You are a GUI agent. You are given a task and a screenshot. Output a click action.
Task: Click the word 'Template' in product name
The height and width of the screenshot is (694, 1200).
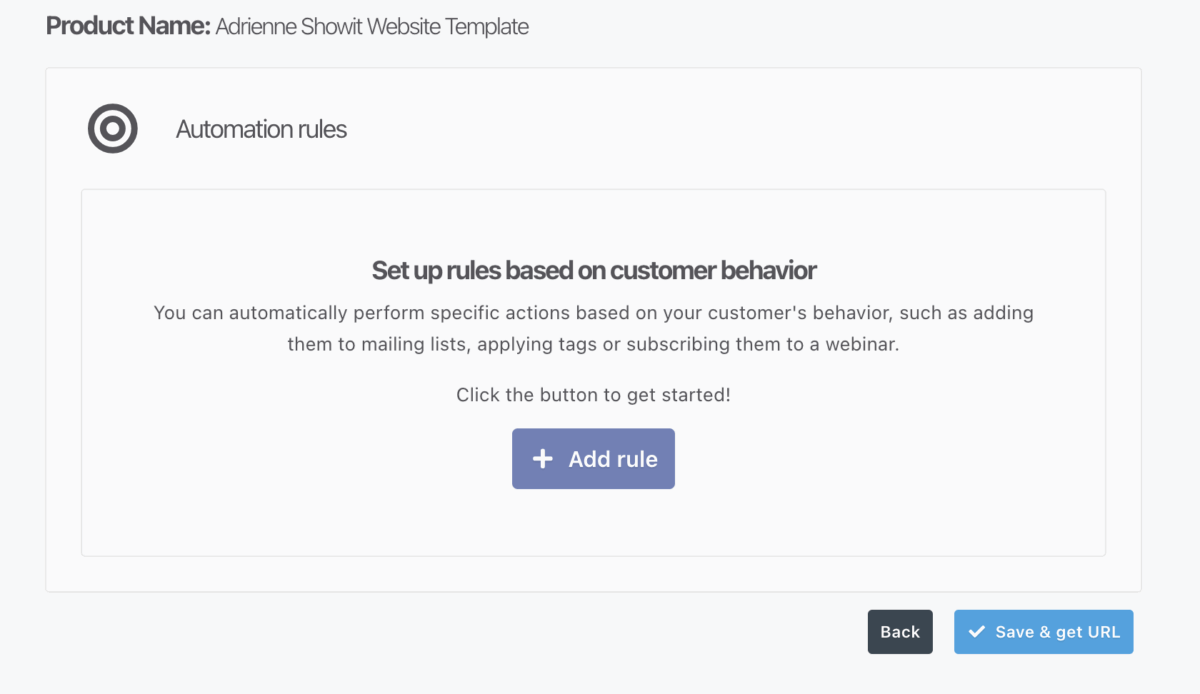[x=487, y=27]
